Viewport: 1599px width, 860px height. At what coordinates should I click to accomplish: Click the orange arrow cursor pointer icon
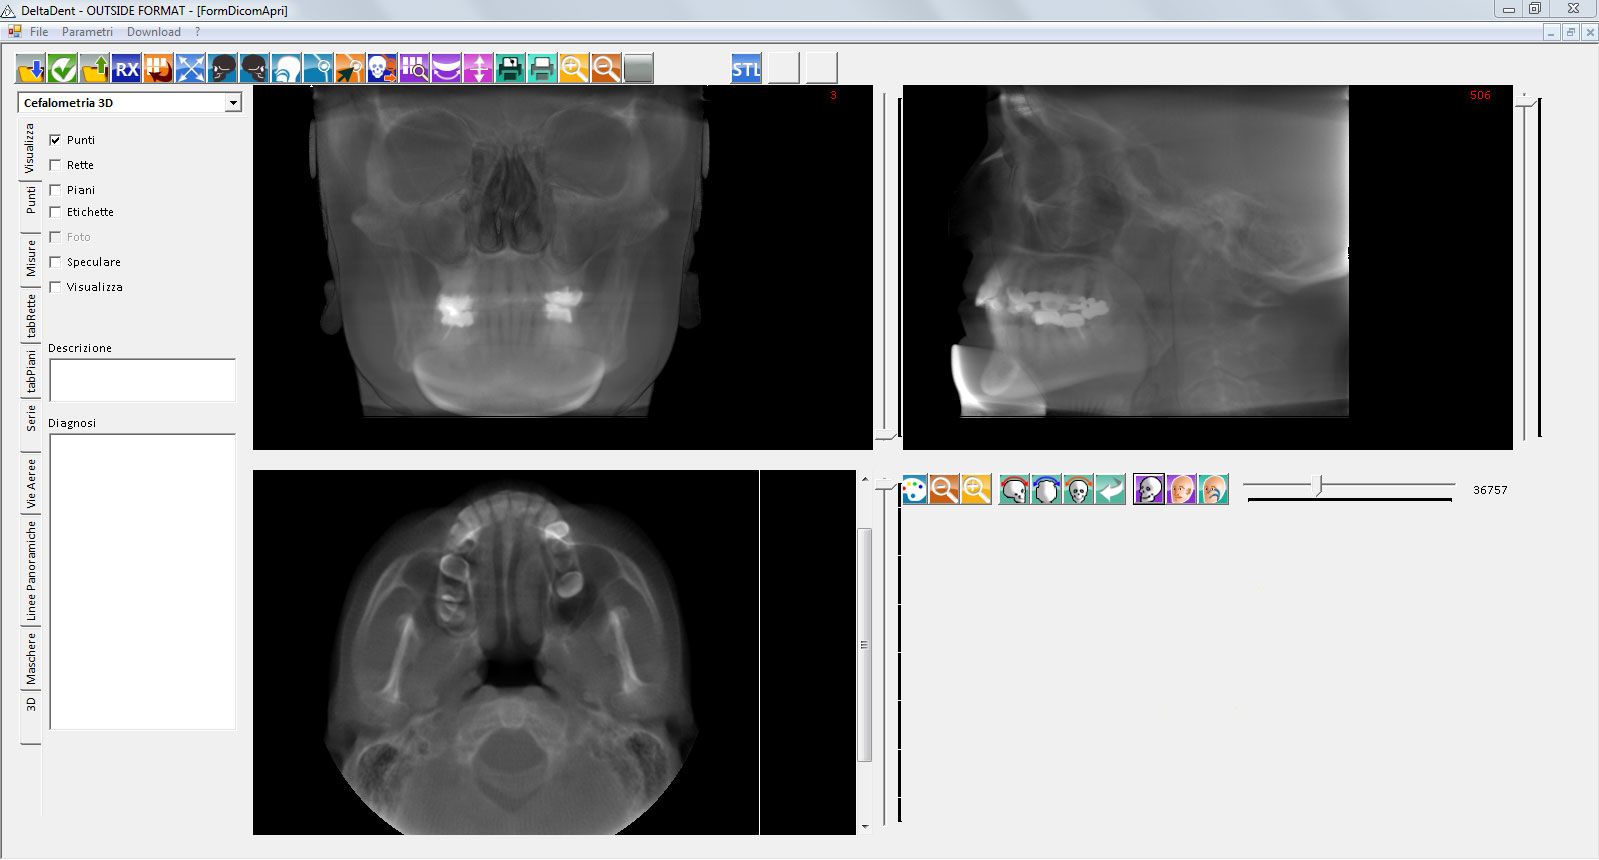(x=351, y=68)
